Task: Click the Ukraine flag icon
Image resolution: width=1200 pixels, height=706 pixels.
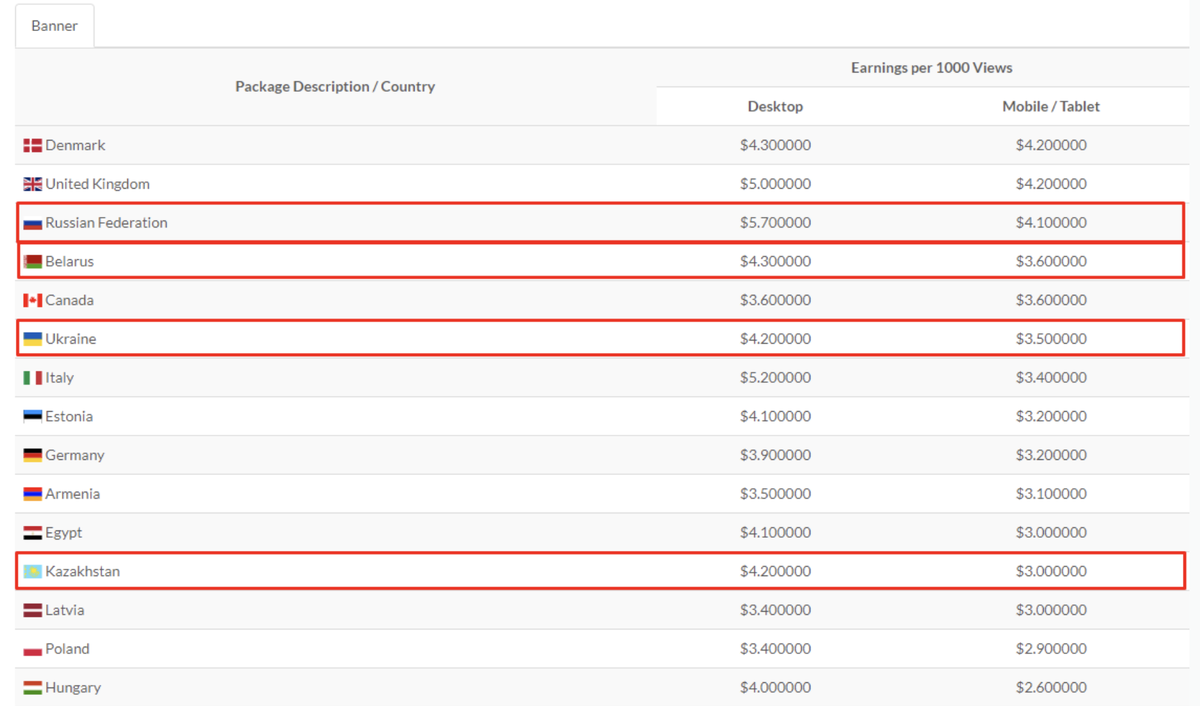Action: pyautogui.click(x=33, y=340)
